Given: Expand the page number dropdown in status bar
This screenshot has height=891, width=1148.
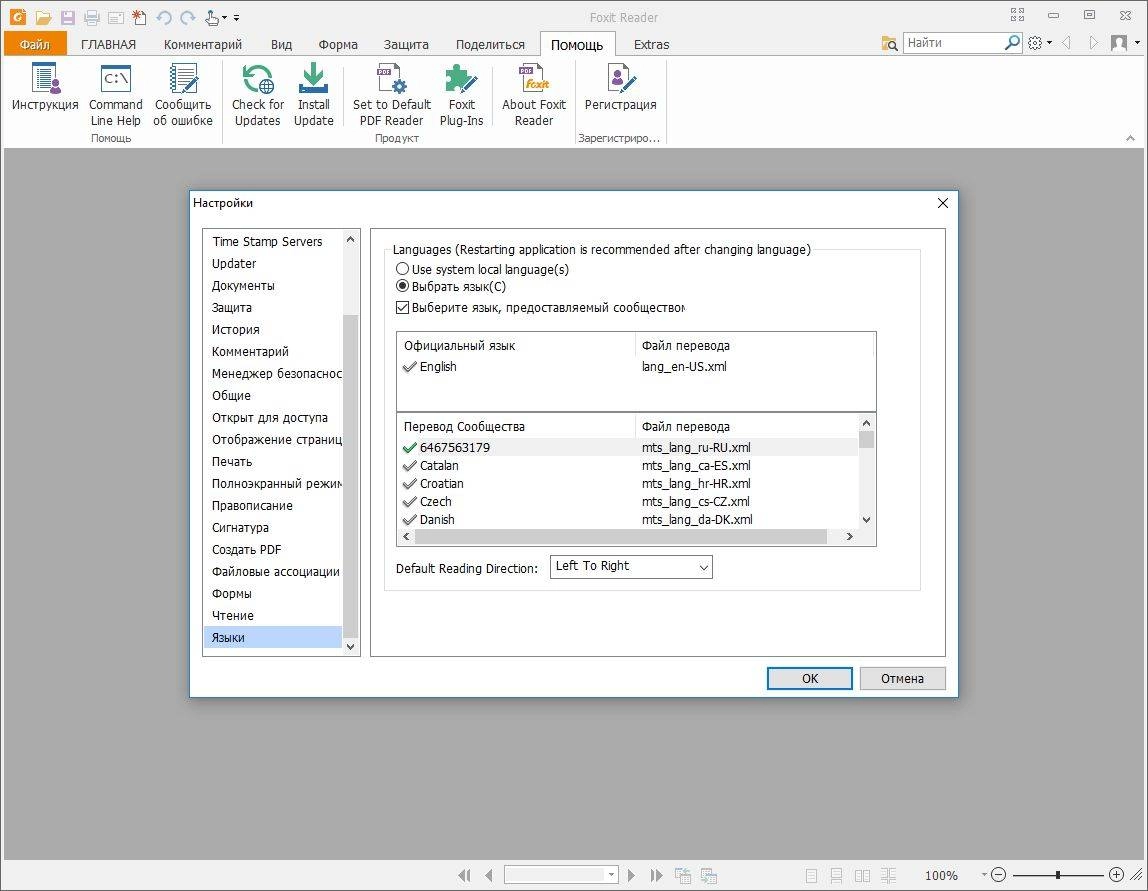Looking at the screenshot, I should pos(611,875).
